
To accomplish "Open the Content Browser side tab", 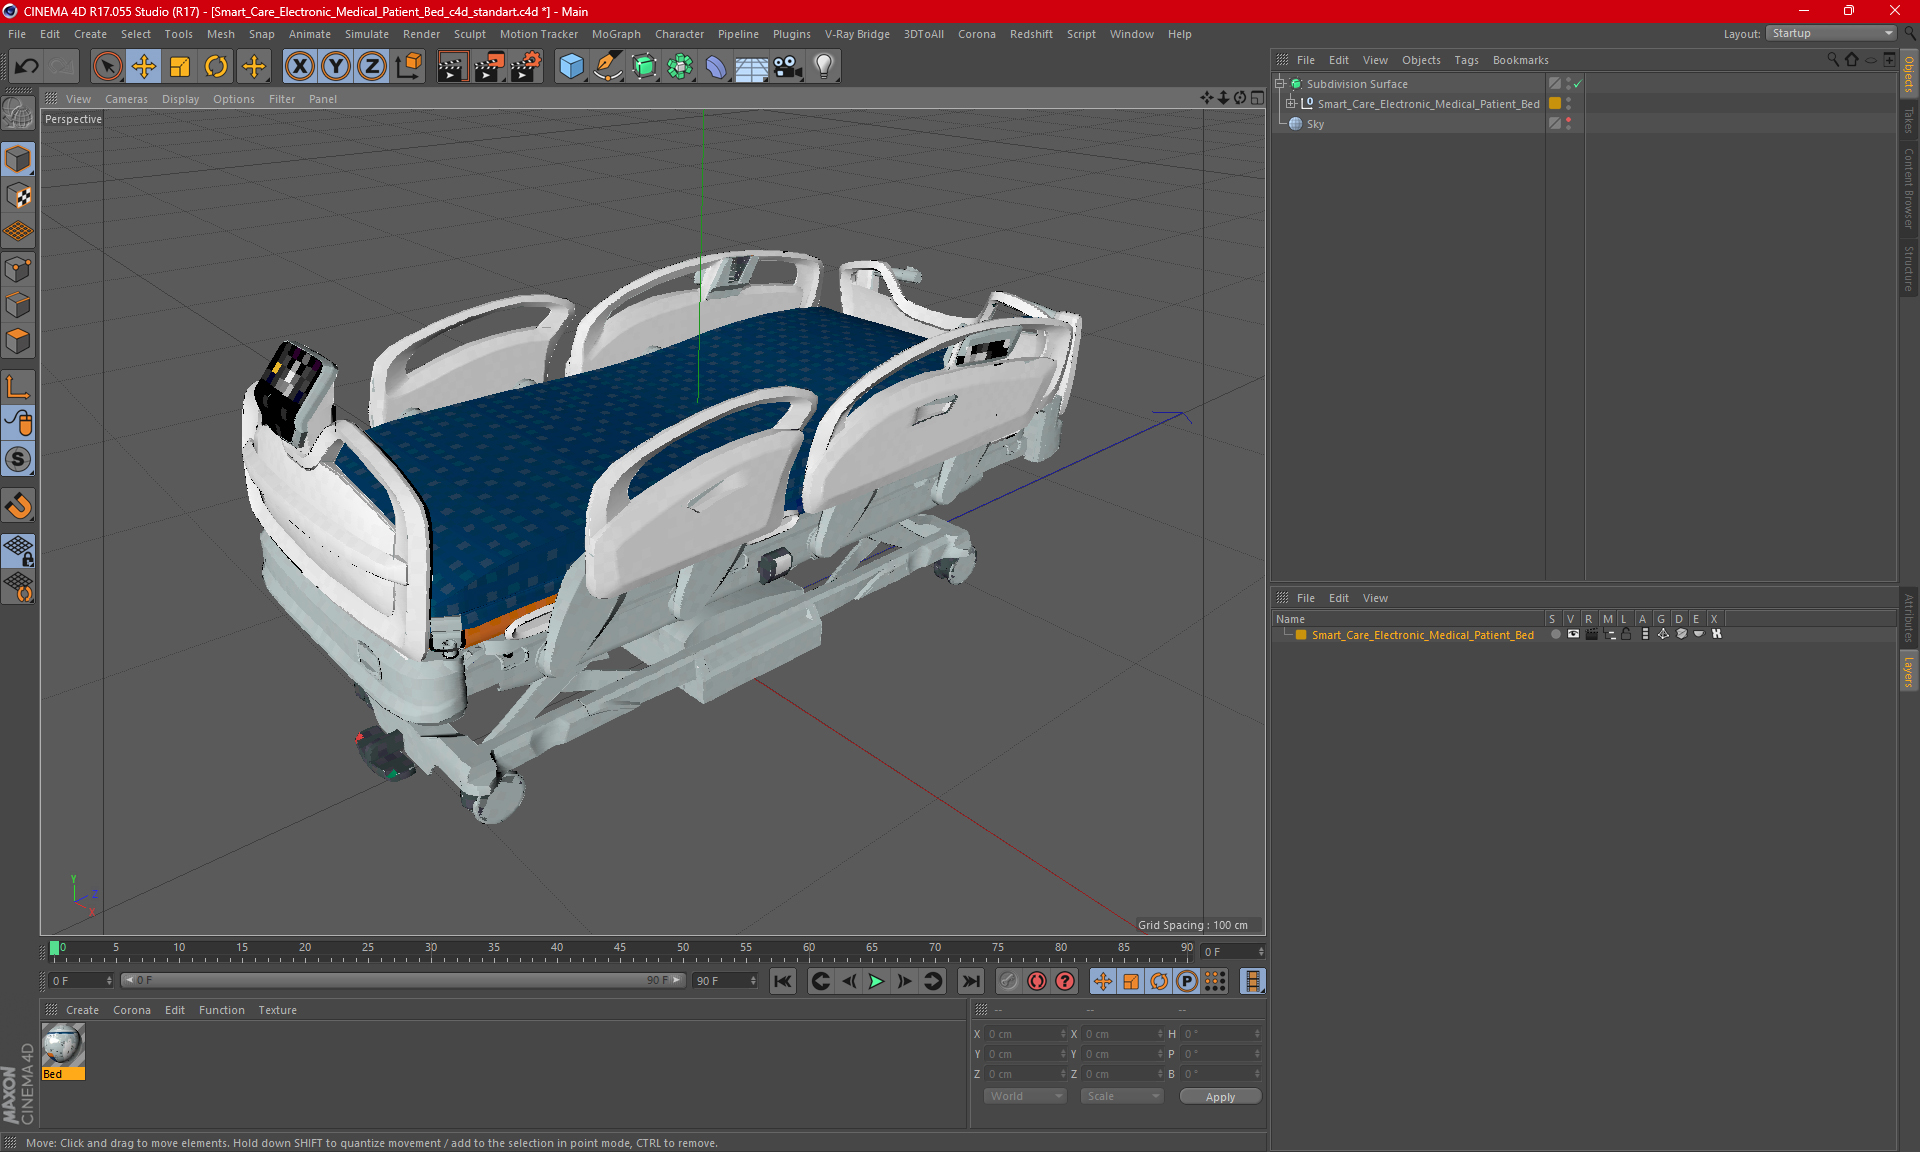I will 1909,188.
